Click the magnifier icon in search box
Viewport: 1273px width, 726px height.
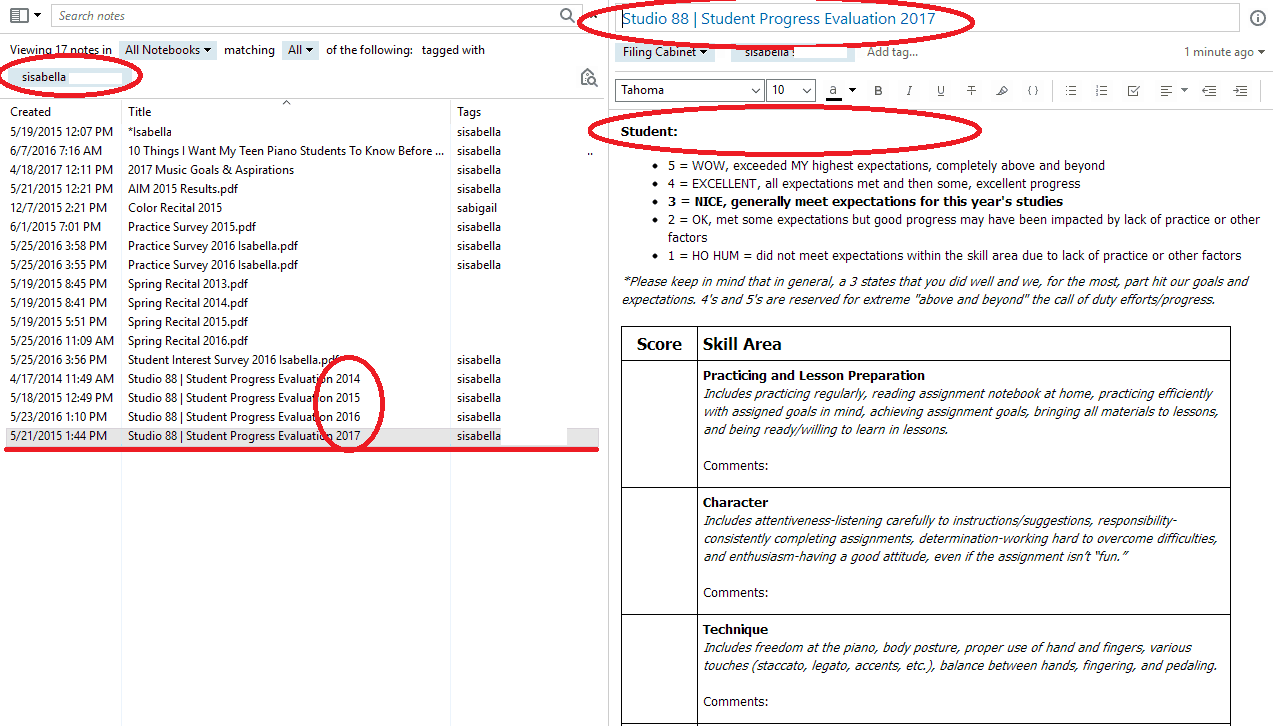click(x=567, y=16)
